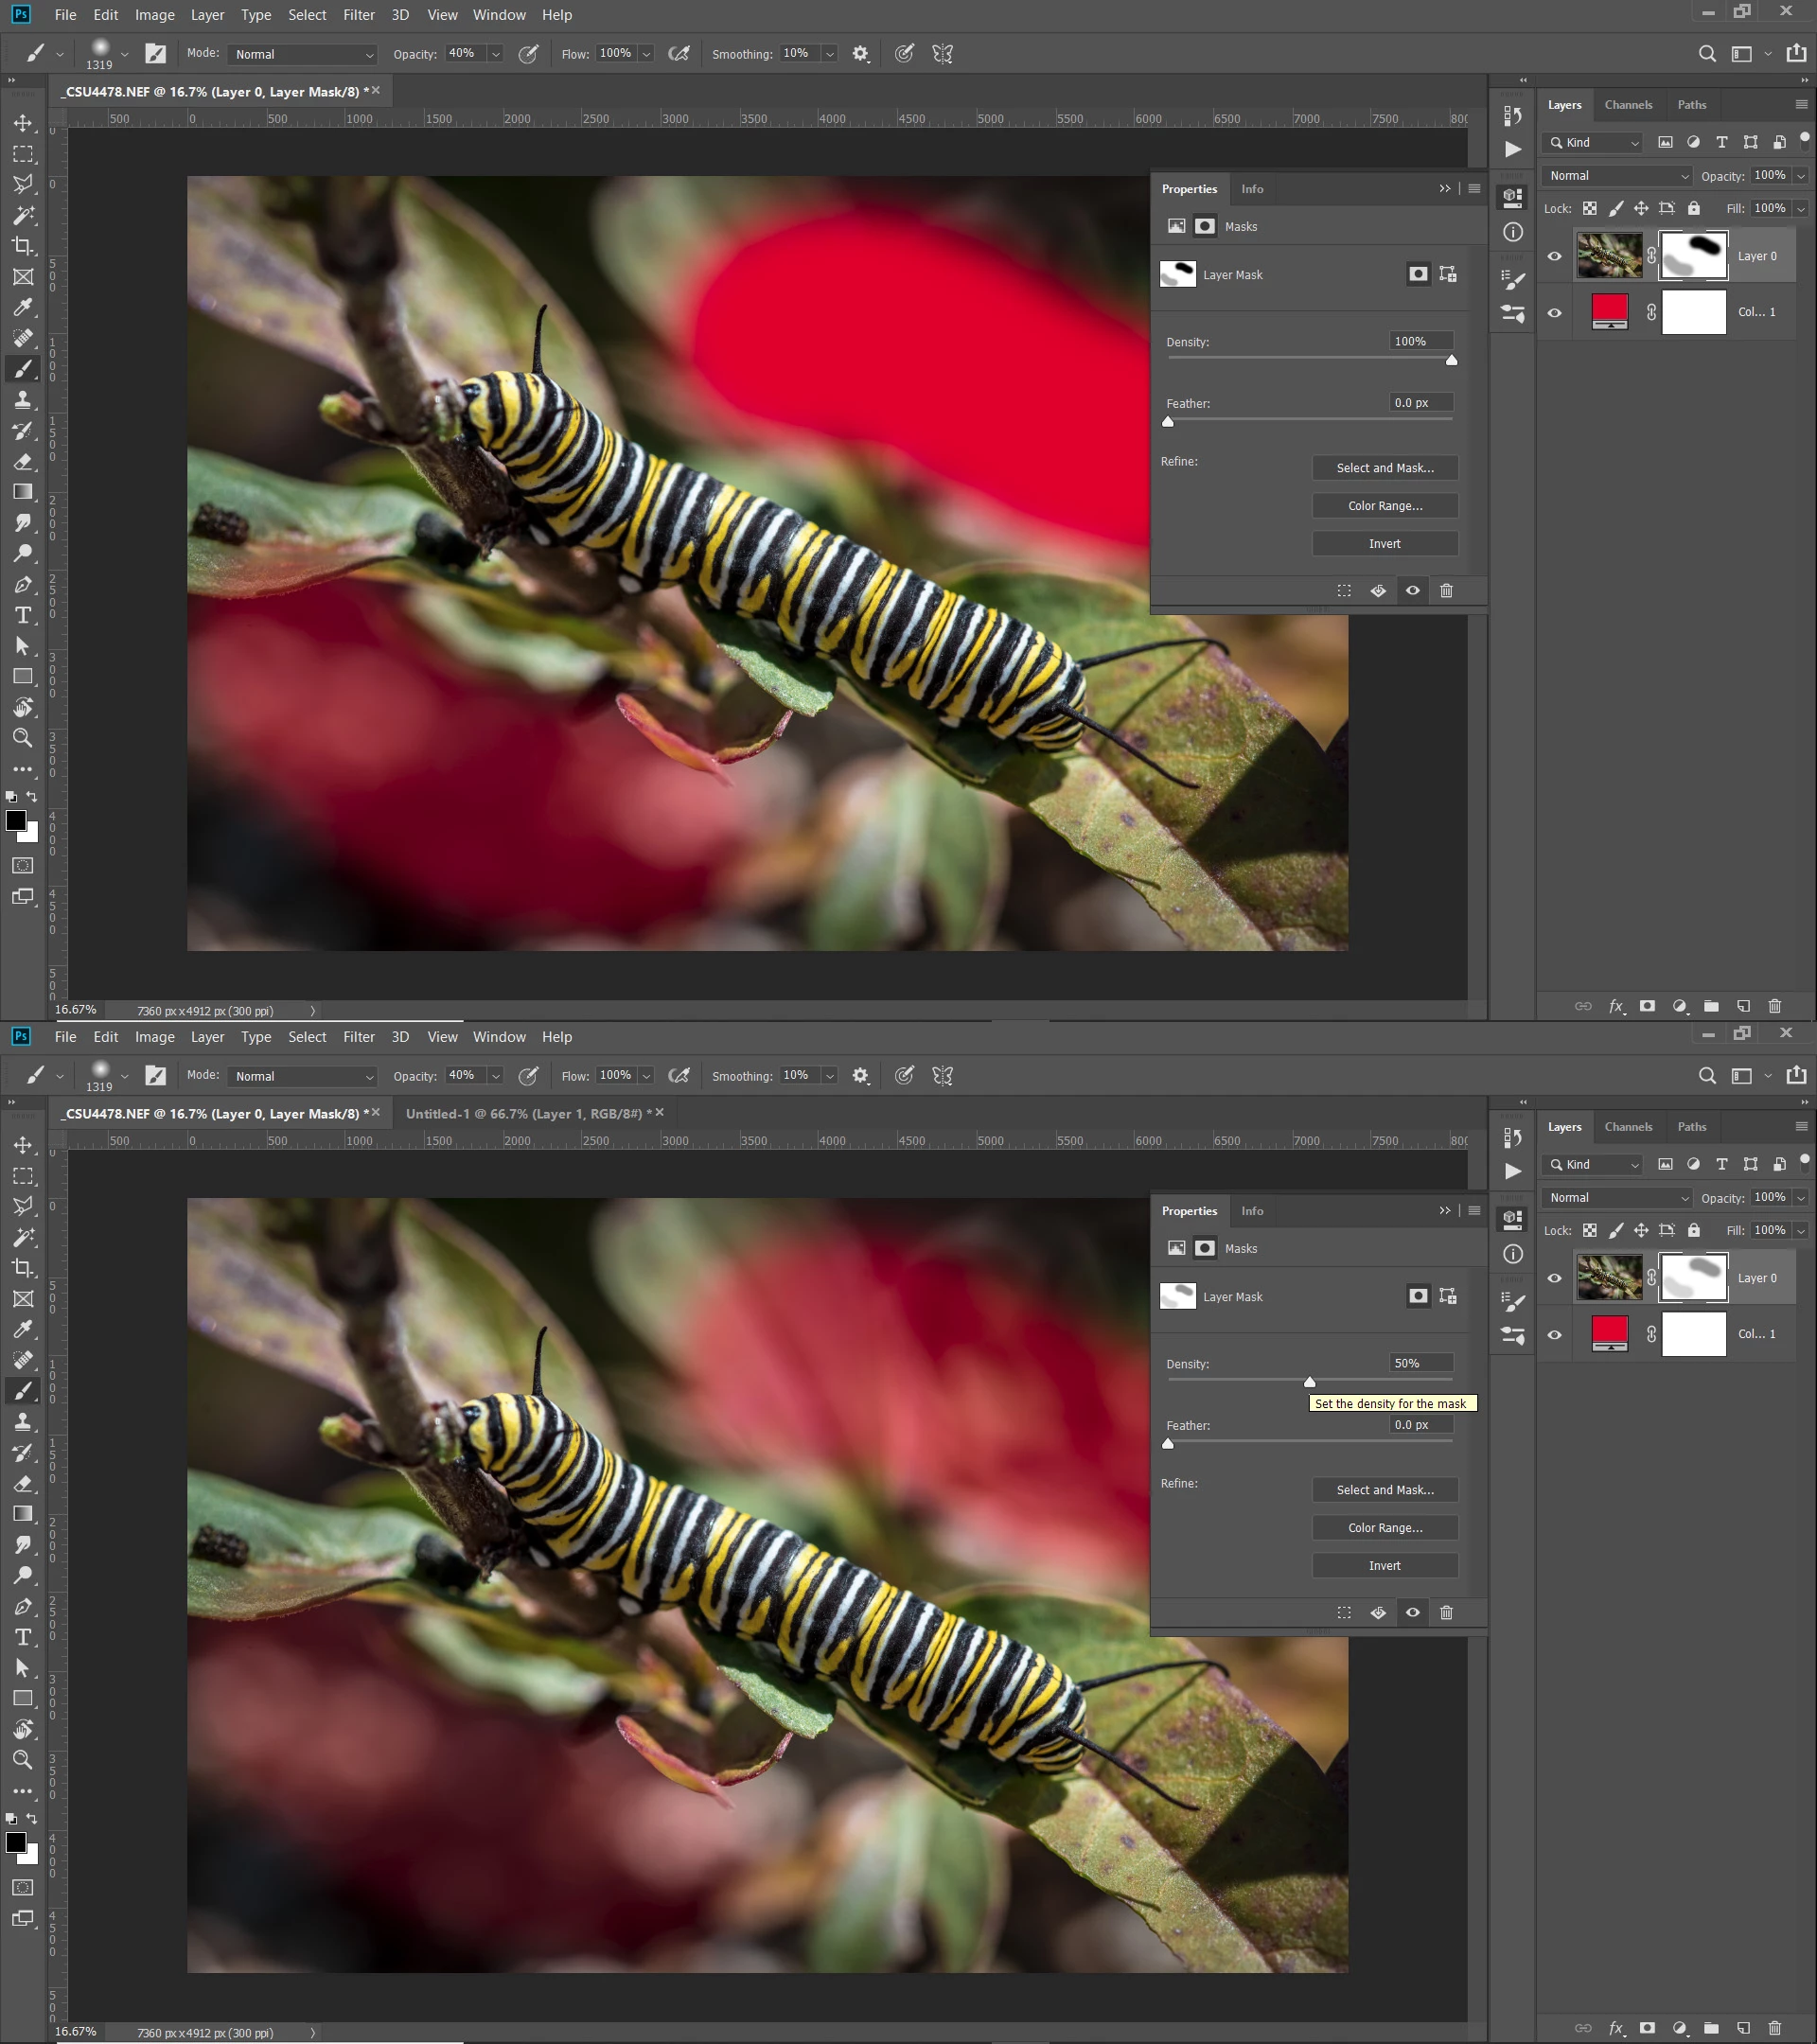The width and height of the screenshot is (1817, 2044).
Task: Open layer blend mode dropdown in lower Layers panel
Action: pos(1618,1198)
